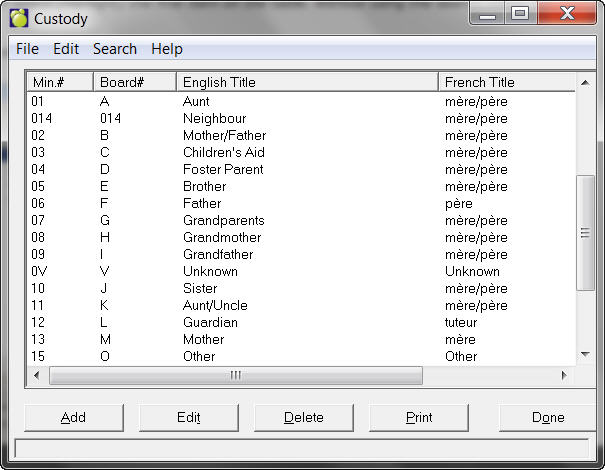Sort by the Min.# column header
Image resolution: width=605 pixels, height=470 pixels.
click(59, 82)
